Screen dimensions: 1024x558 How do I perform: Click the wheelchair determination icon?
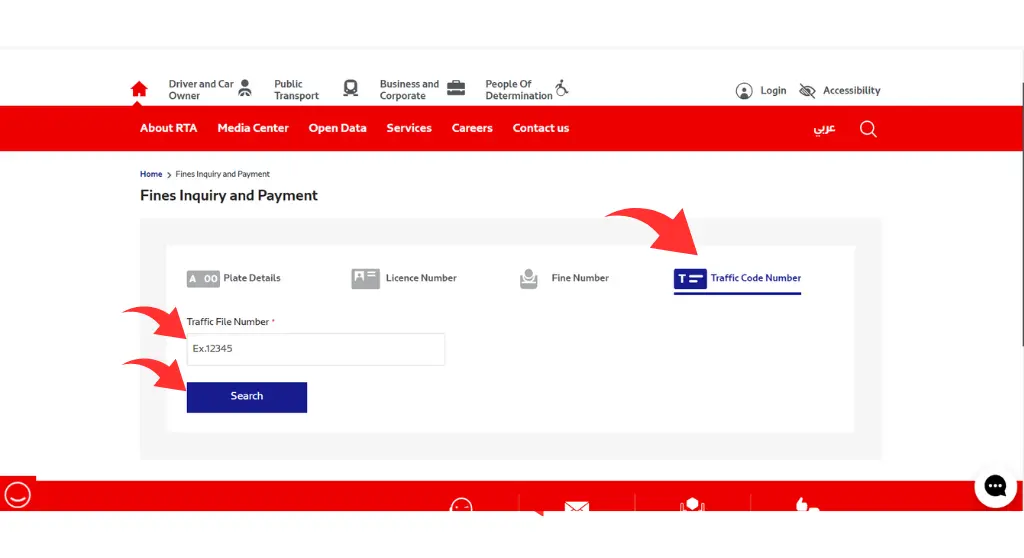(562, 88)
